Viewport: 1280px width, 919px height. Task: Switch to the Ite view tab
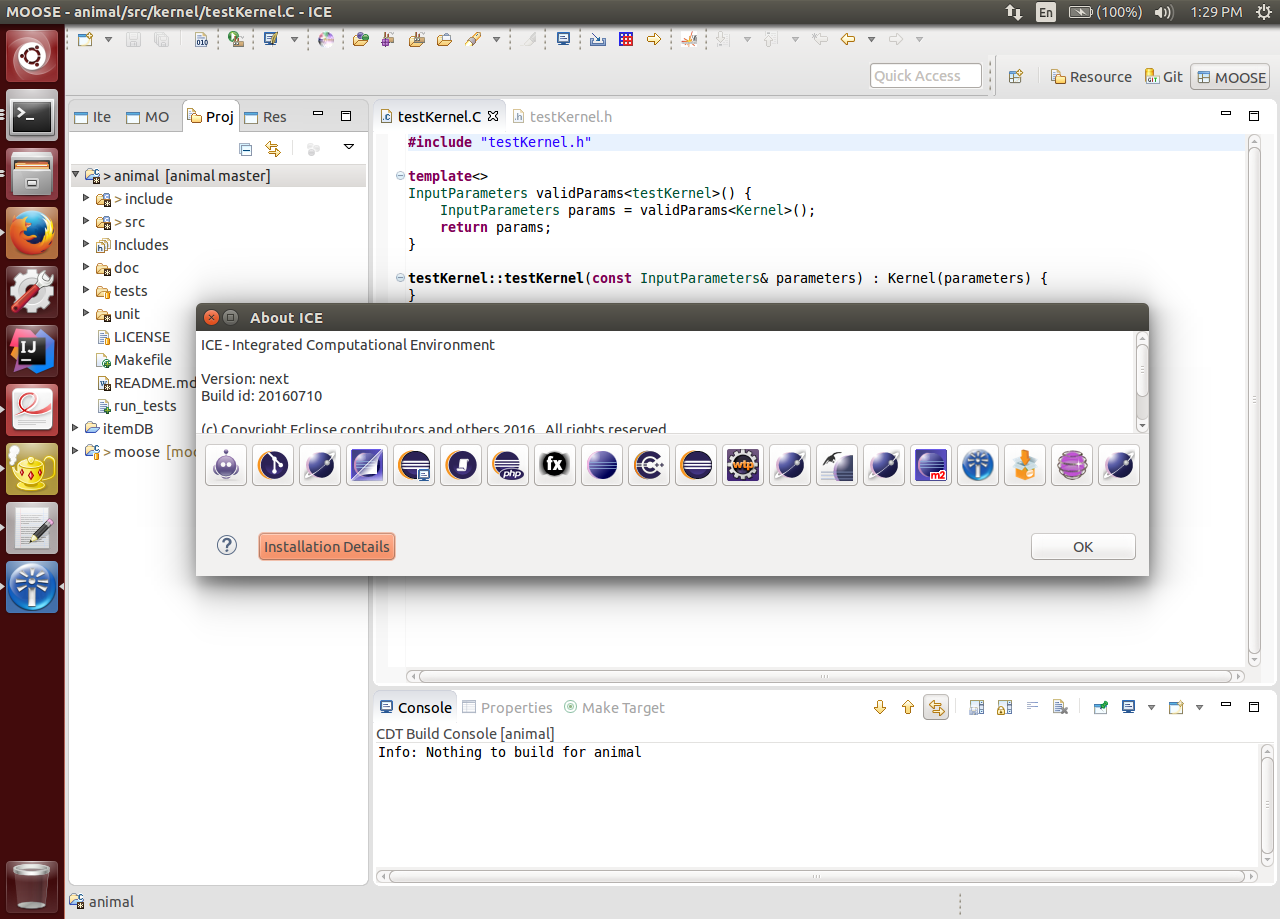pos(92,116)
